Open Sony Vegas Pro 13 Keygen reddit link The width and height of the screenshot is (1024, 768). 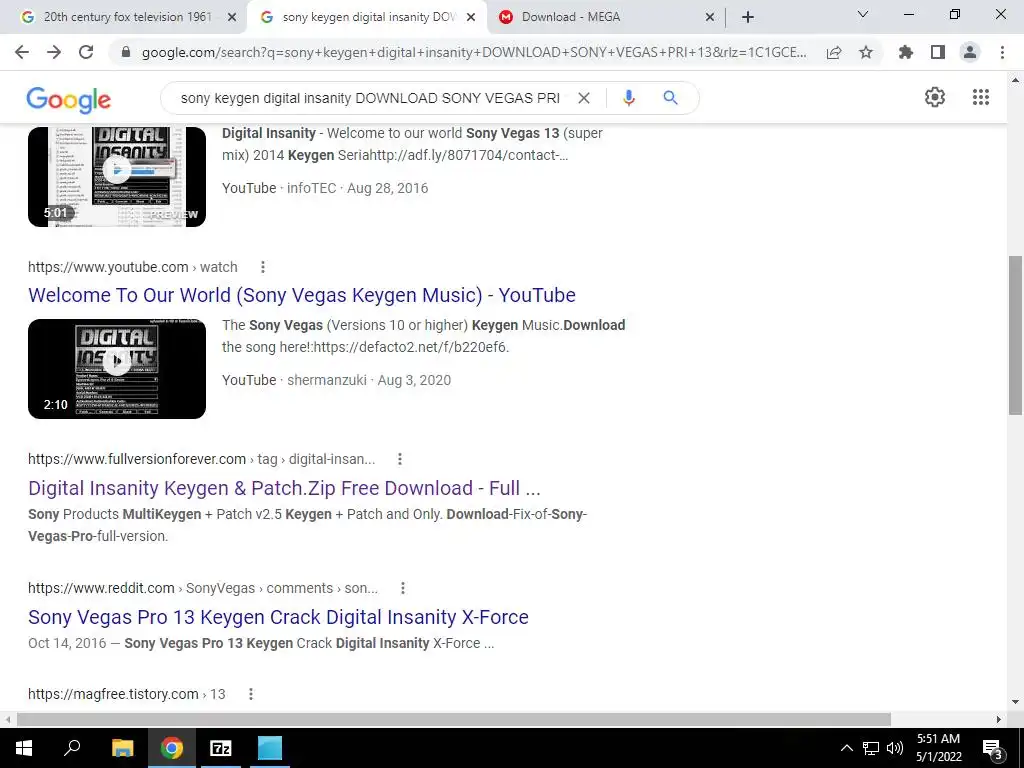[278, 617]
